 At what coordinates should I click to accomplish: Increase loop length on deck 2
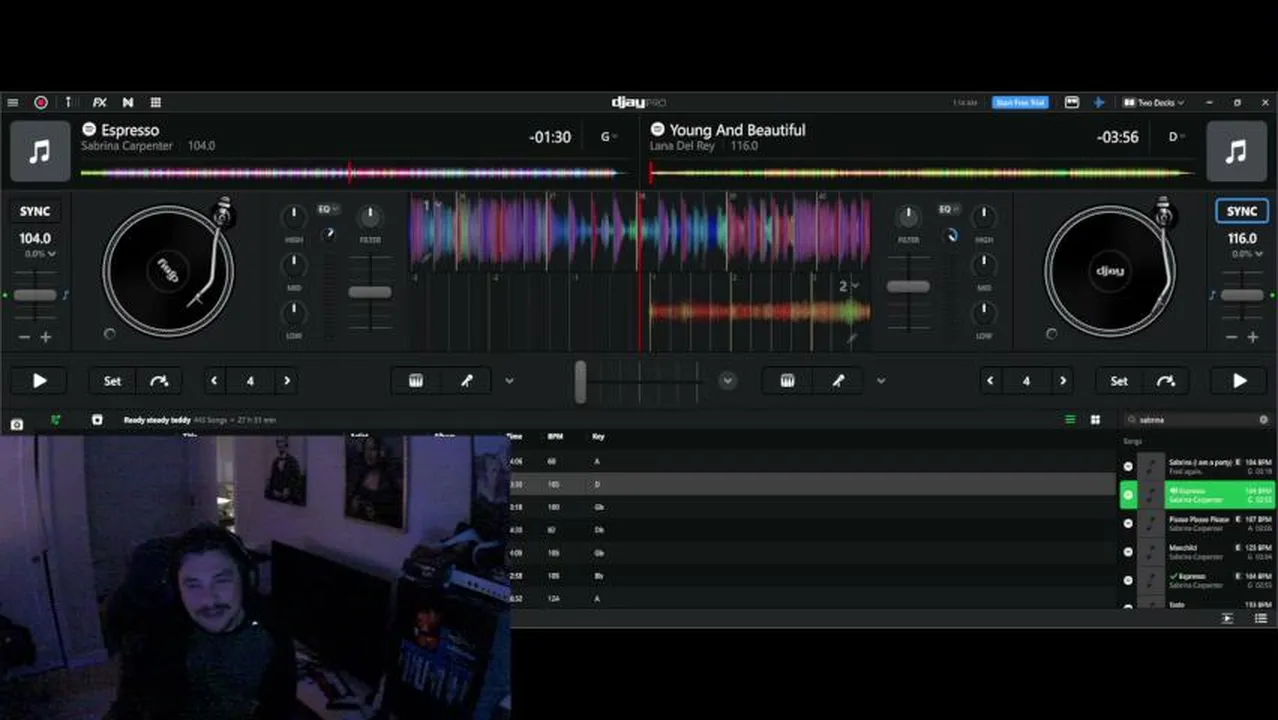tap(1063, 381)
